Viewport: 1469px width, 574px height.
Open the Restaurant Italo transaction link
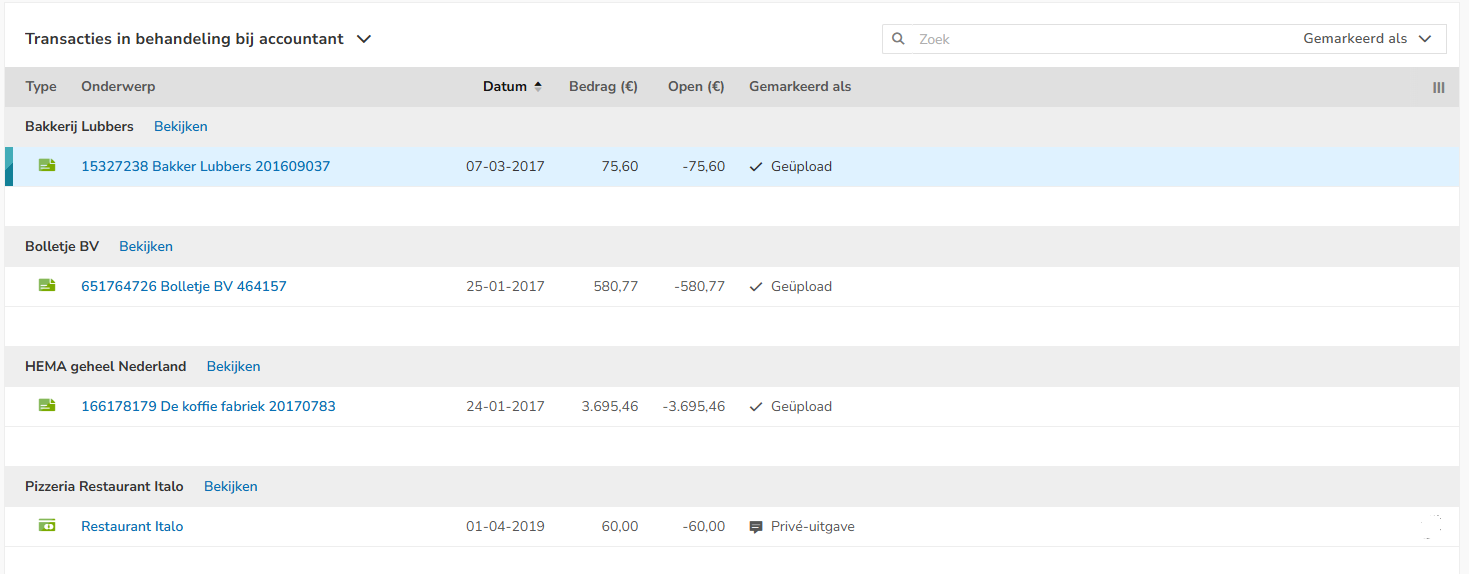pyautogui.click(x=132, y=527)
